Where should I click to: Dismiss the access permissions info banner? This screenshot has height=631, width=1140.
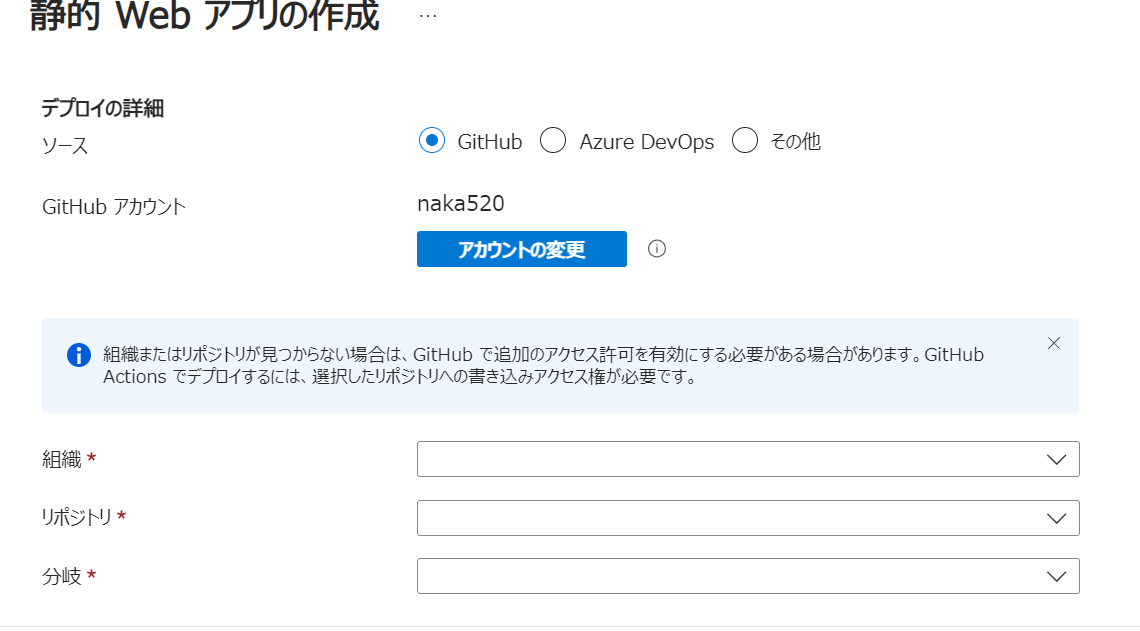click(1053, 342)
